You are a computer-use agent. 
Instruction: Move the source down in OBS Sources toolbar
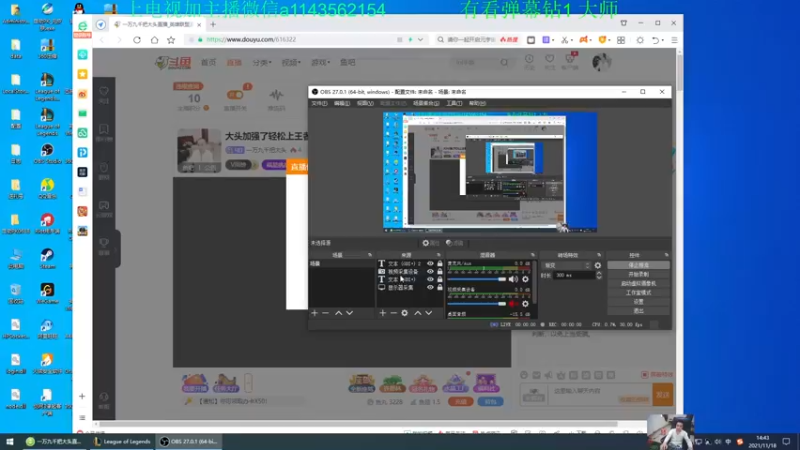[429, 313]
